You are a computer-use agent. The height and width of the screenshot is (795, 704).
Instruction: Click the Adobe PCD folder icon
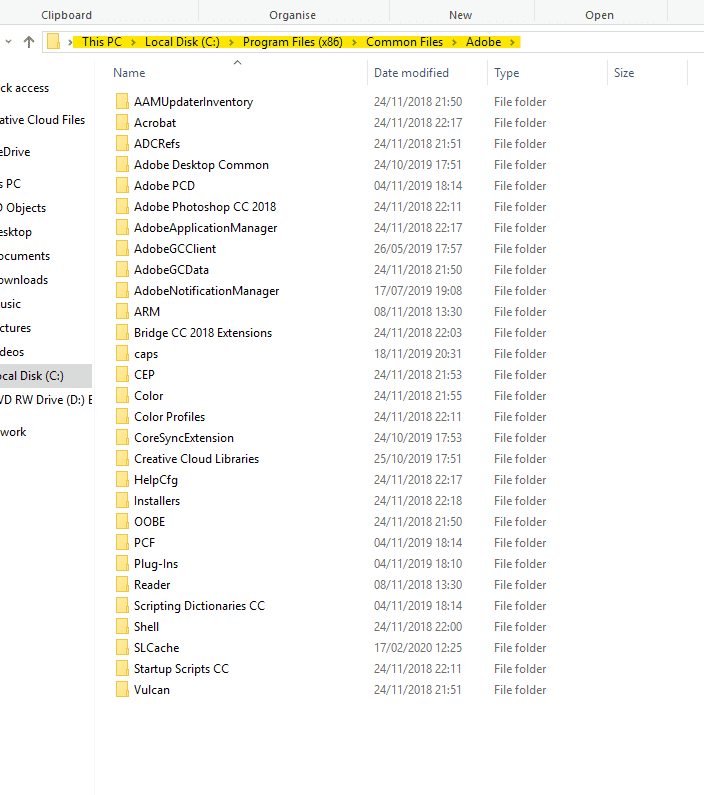(122, 186)
